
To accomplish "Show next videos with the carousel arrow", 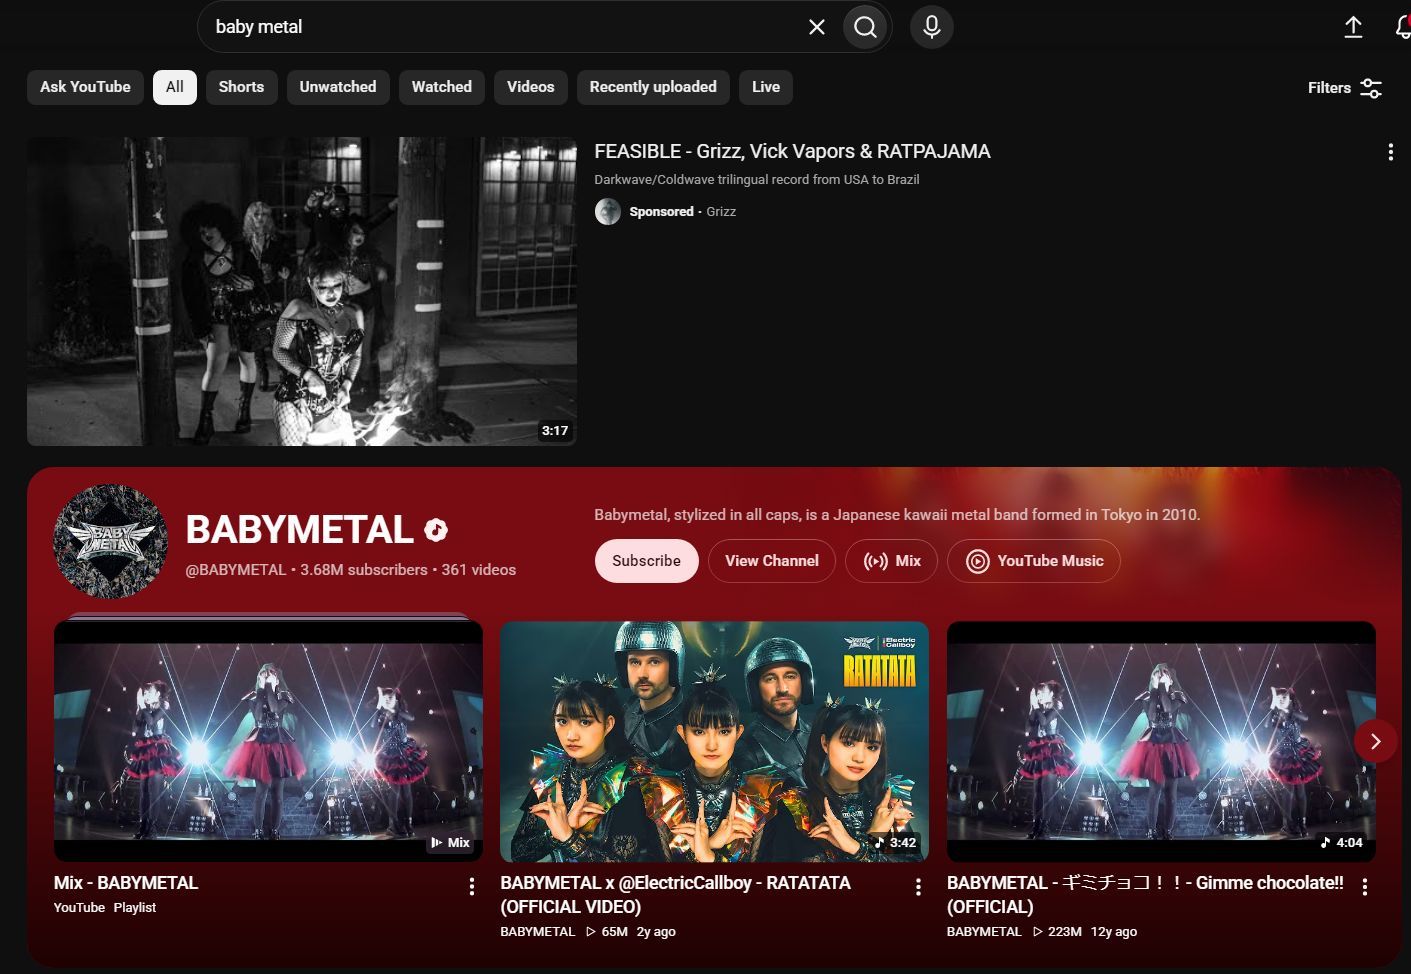I will pyautogui.click(x=1375, y=741).
